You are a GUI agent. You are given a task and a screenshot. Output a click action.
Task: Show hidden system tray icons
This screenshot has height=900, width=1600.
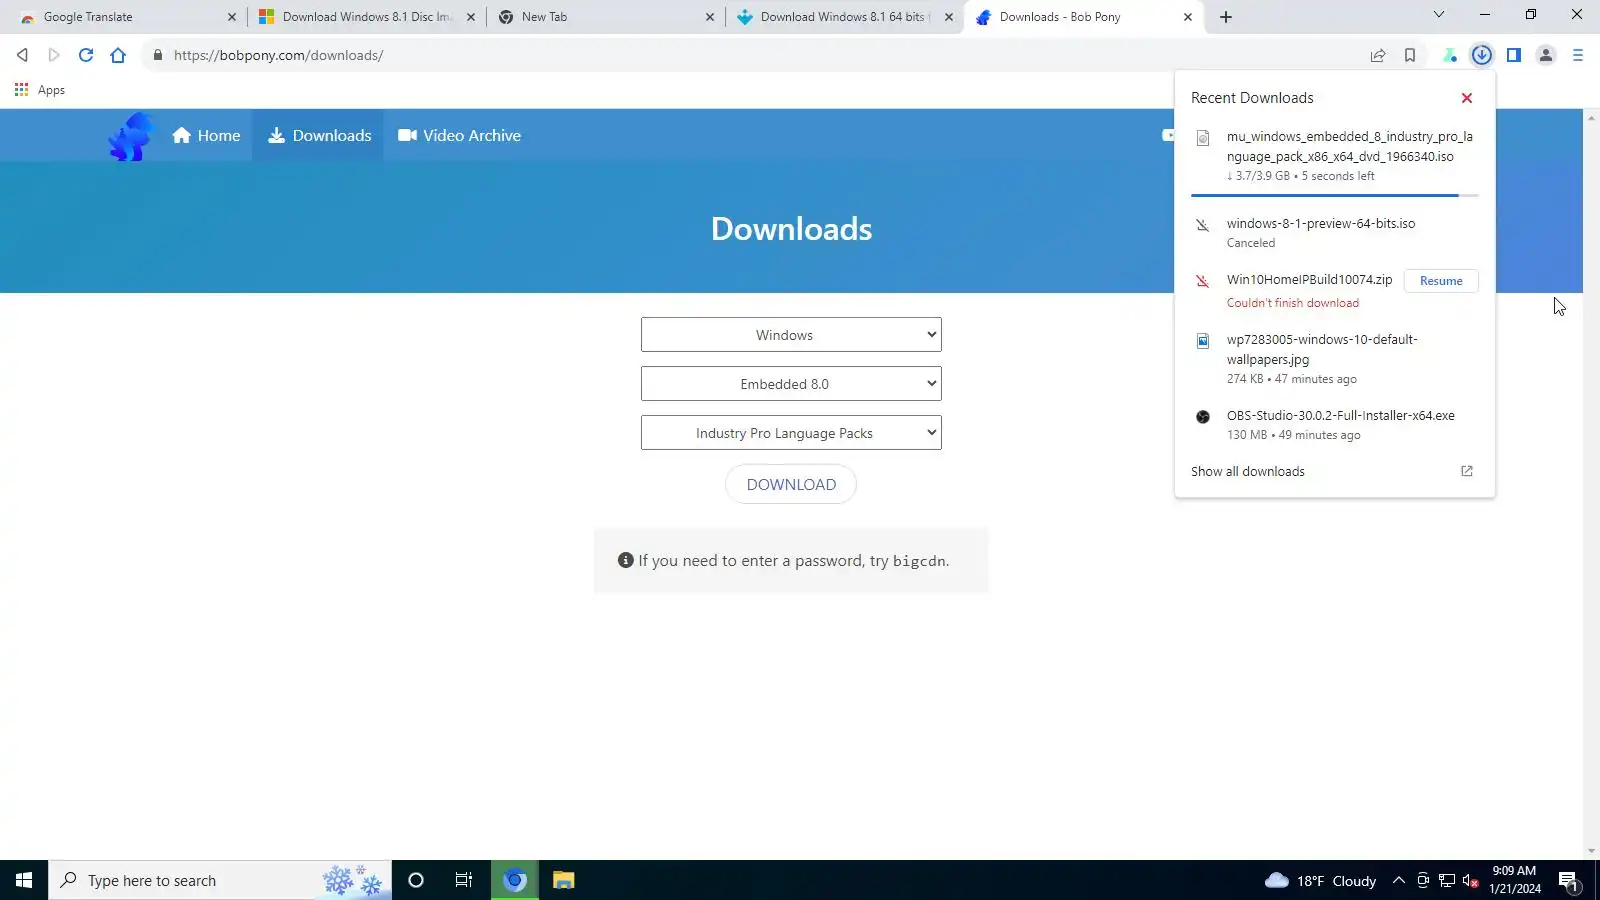point(1399,880)
